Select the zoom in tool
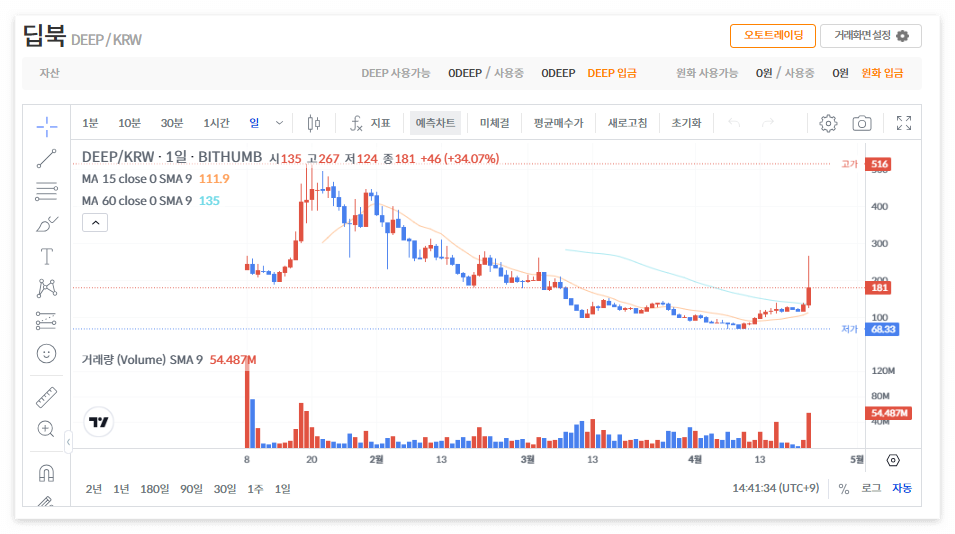The height and width of the screenshot is (534, 955). pyautogui.click(x=46, y=429)
